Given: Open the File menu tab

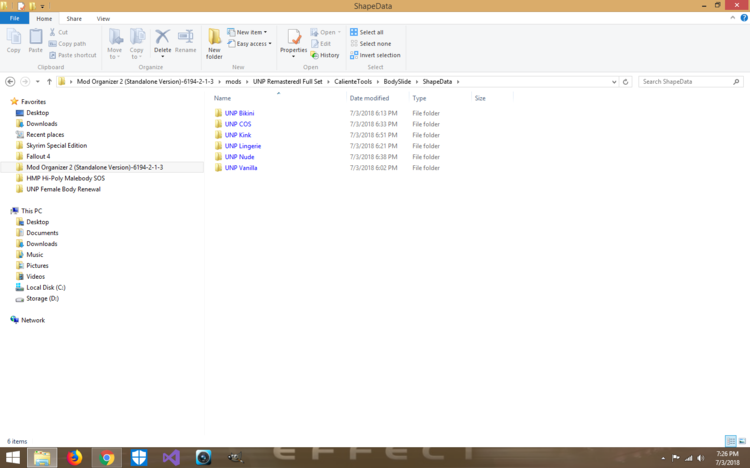Looking at the screenshot, I should (x=14, y=18).
